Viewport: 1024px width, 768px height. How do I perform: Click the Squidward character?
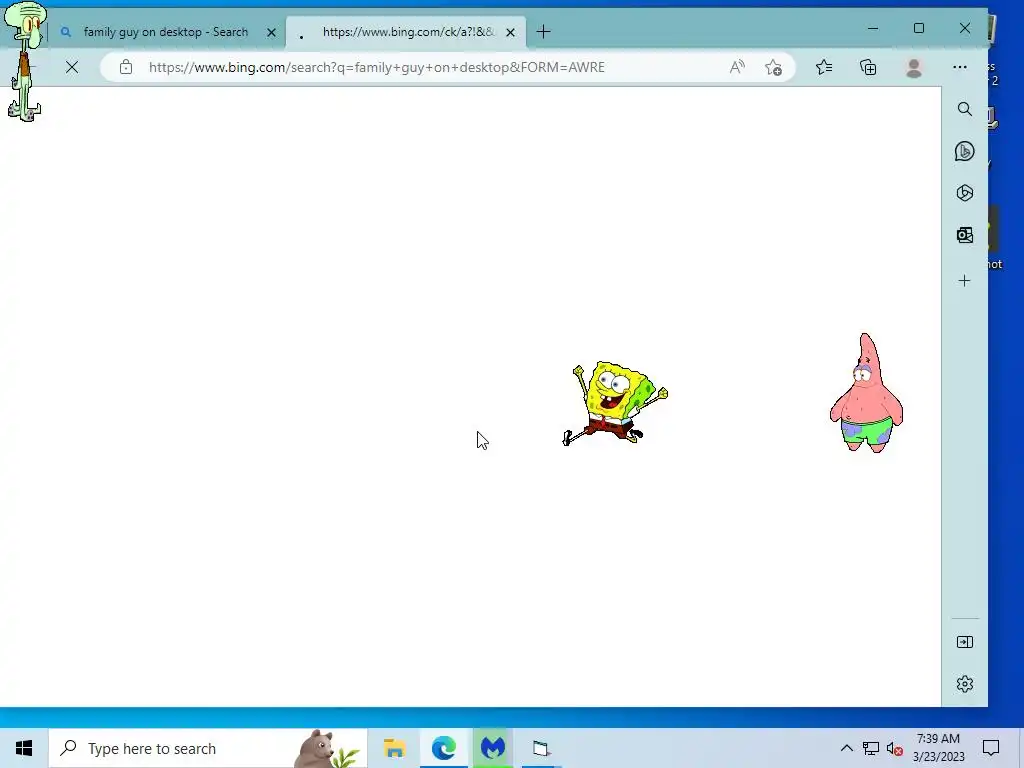coord(25,61)
